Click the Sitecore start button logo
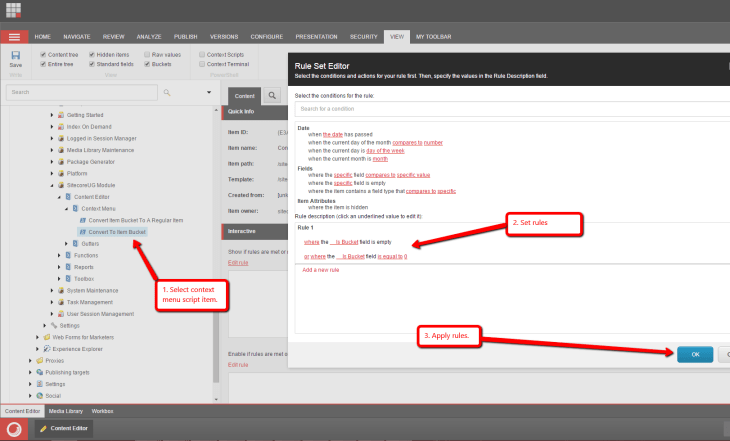The image size is (730, 441). click(15, 429)
